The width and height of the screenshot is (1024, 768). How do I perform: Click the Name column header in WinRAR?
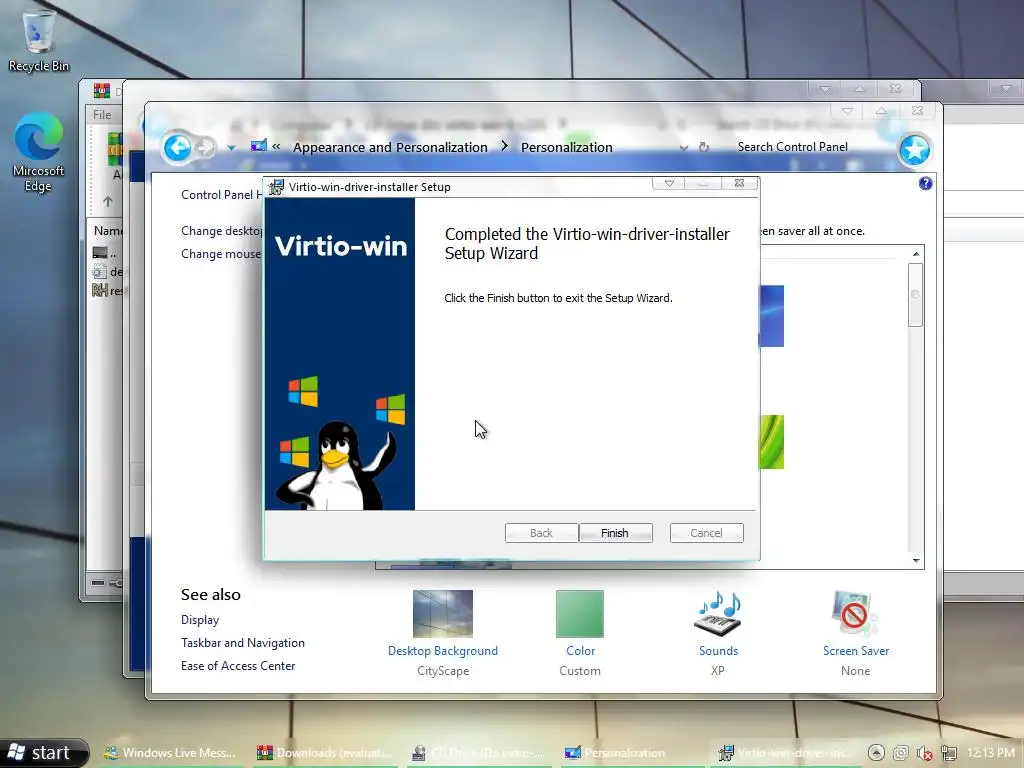(108, 231)
